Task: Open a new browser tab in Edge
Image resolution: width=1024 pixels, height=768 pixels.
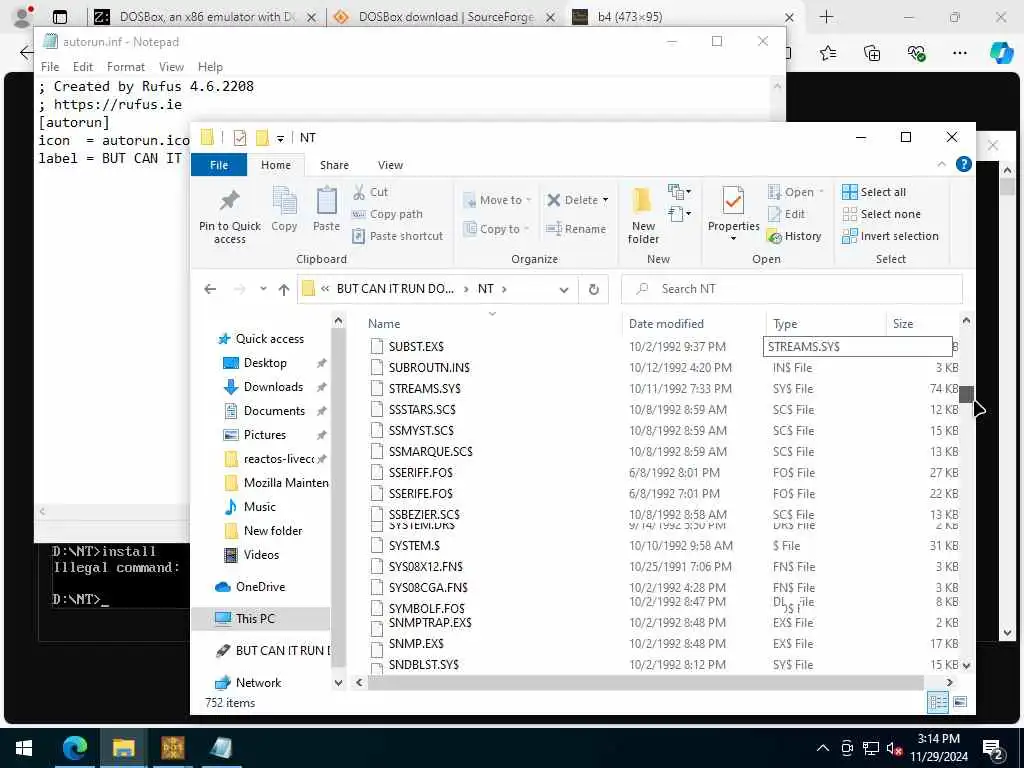Action: tap(826, 17)
